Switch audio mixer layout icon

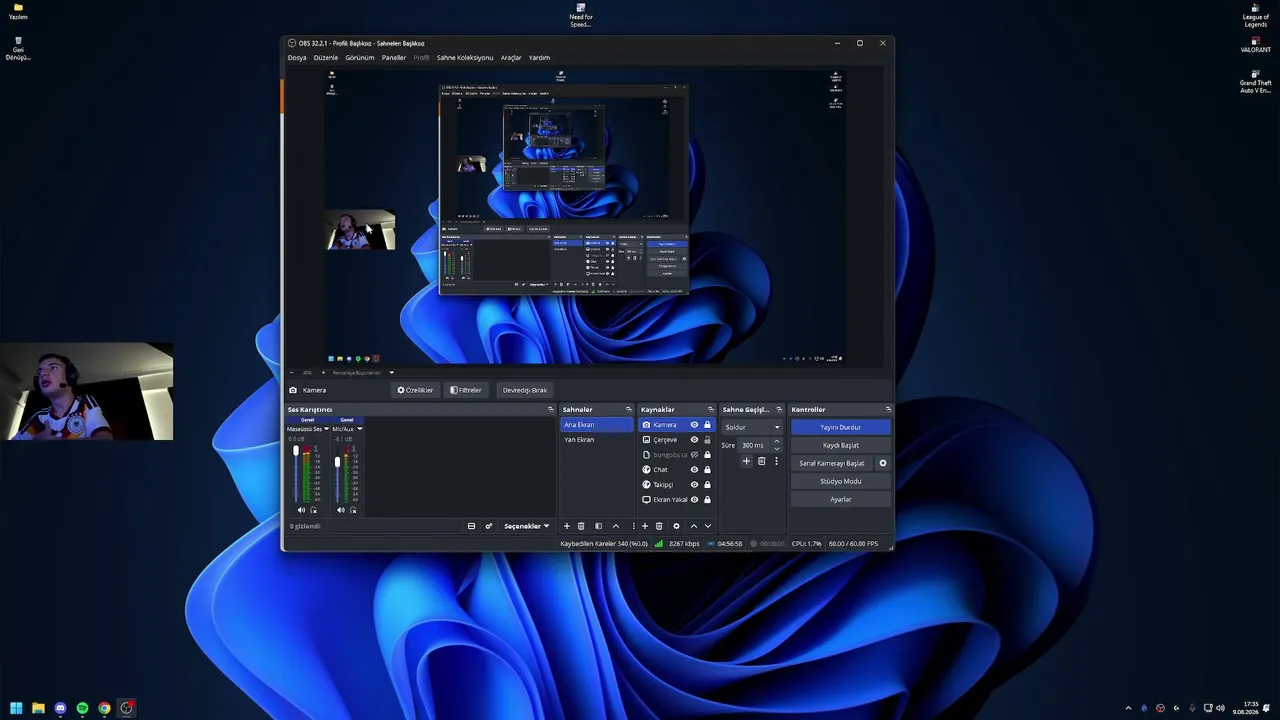click(x=471, y=526)
